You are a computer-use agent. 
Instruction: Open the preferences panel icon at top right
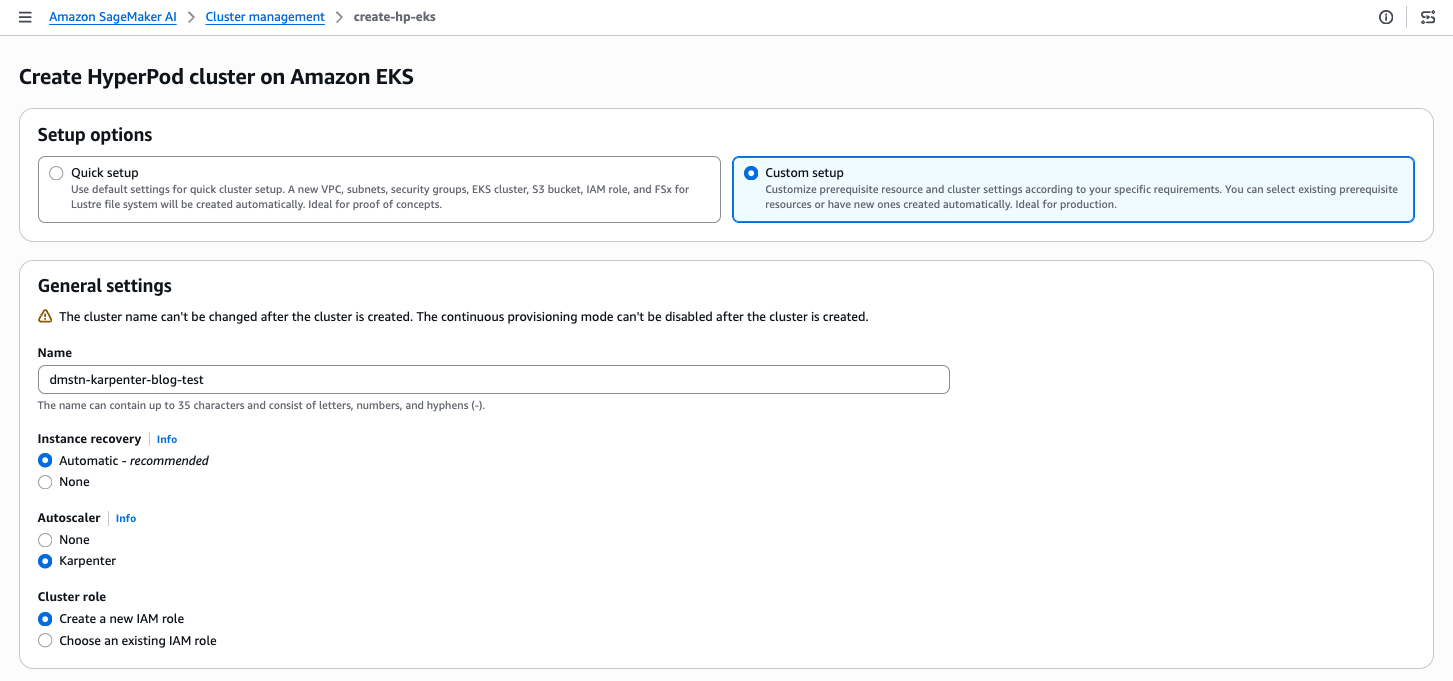click(1428, 17)
